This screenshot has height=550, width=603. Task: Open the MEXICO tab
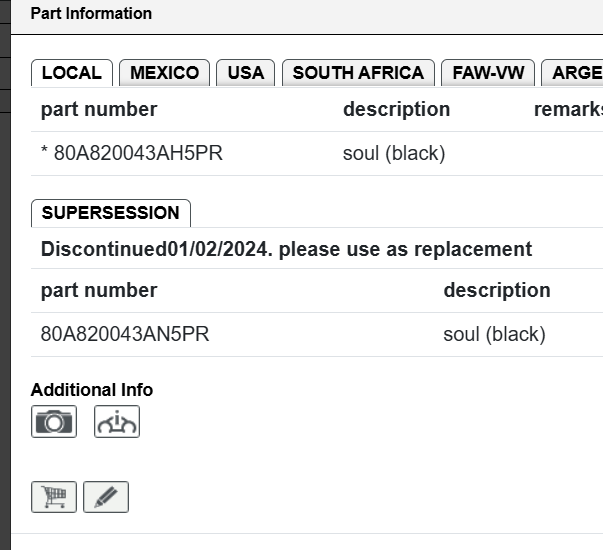(x=165, y=73)
